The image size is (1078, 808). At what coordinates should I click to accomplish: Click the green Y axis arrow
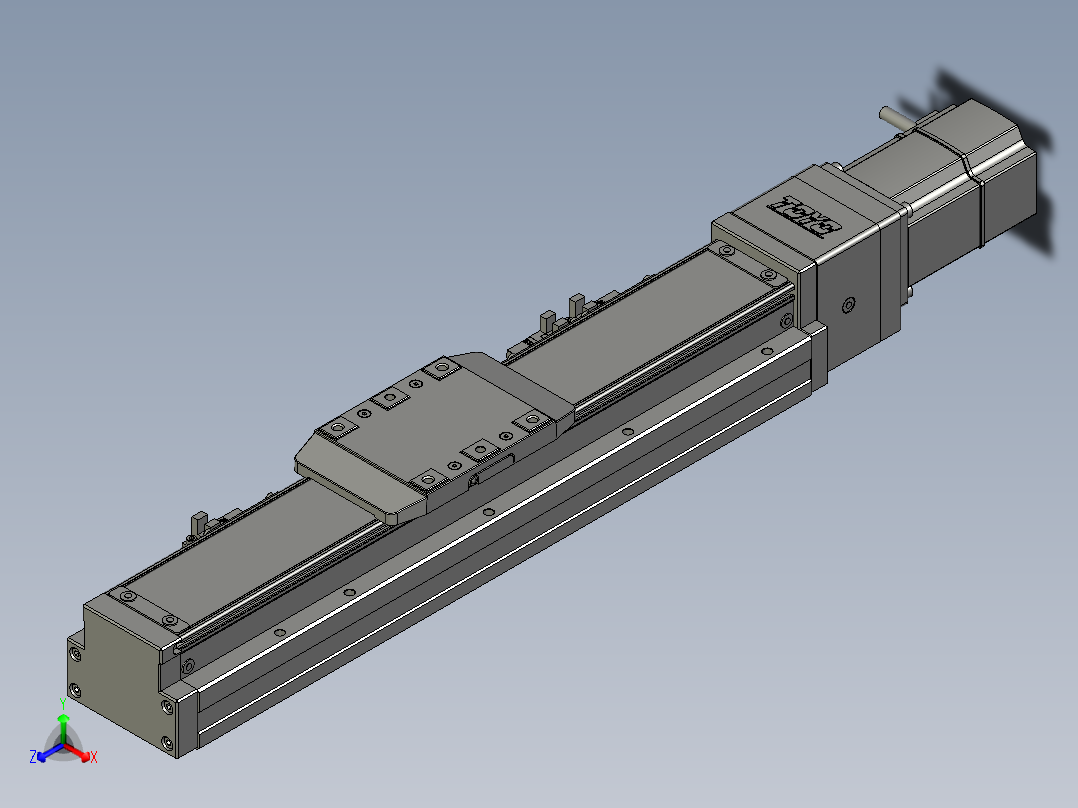coord(63,726)
